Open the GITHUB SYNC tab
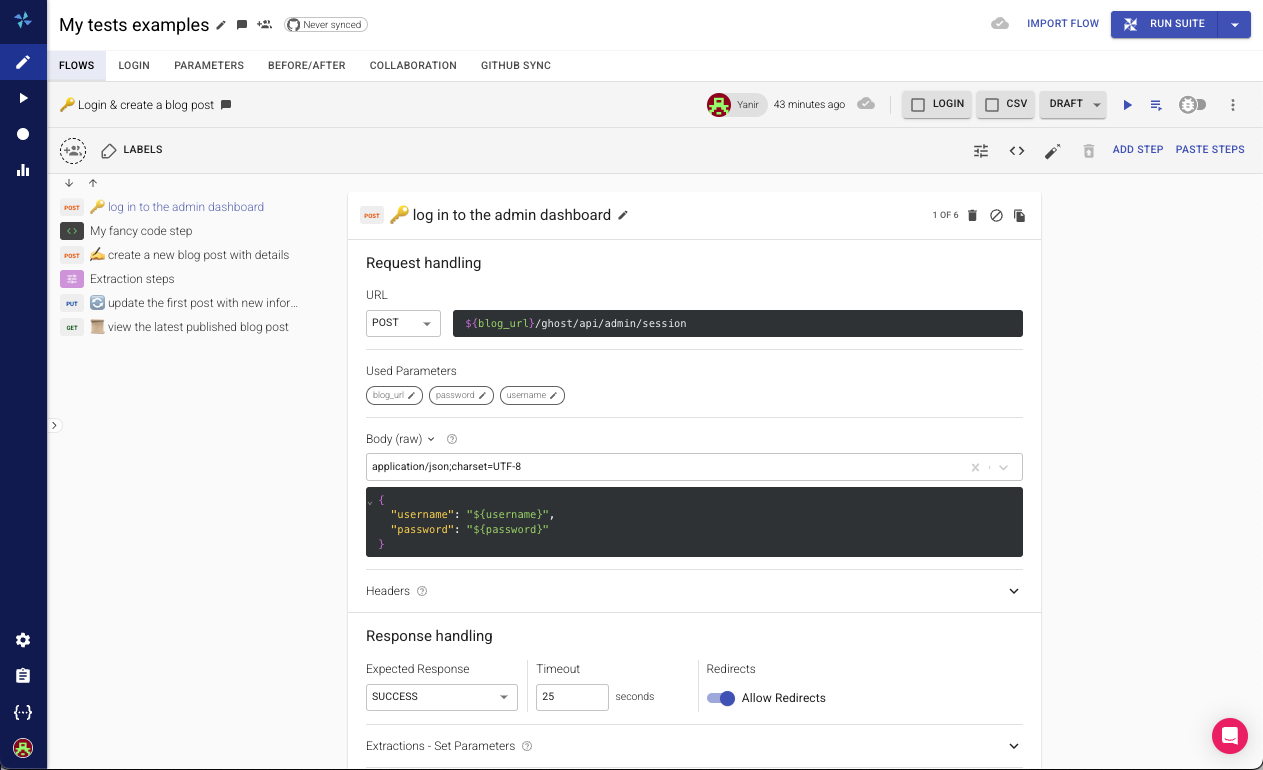This screenshot has width=1263, height=770. 515,66
